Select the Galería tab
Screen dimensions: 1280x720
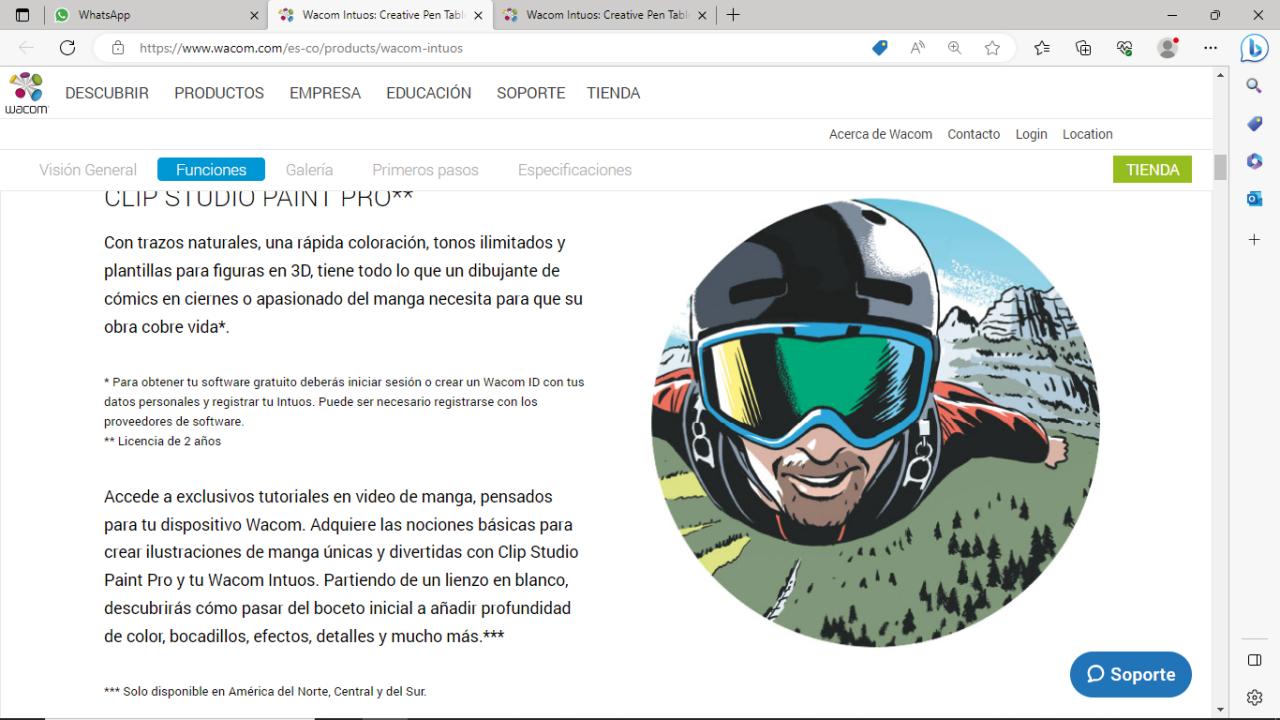[309, 170]
